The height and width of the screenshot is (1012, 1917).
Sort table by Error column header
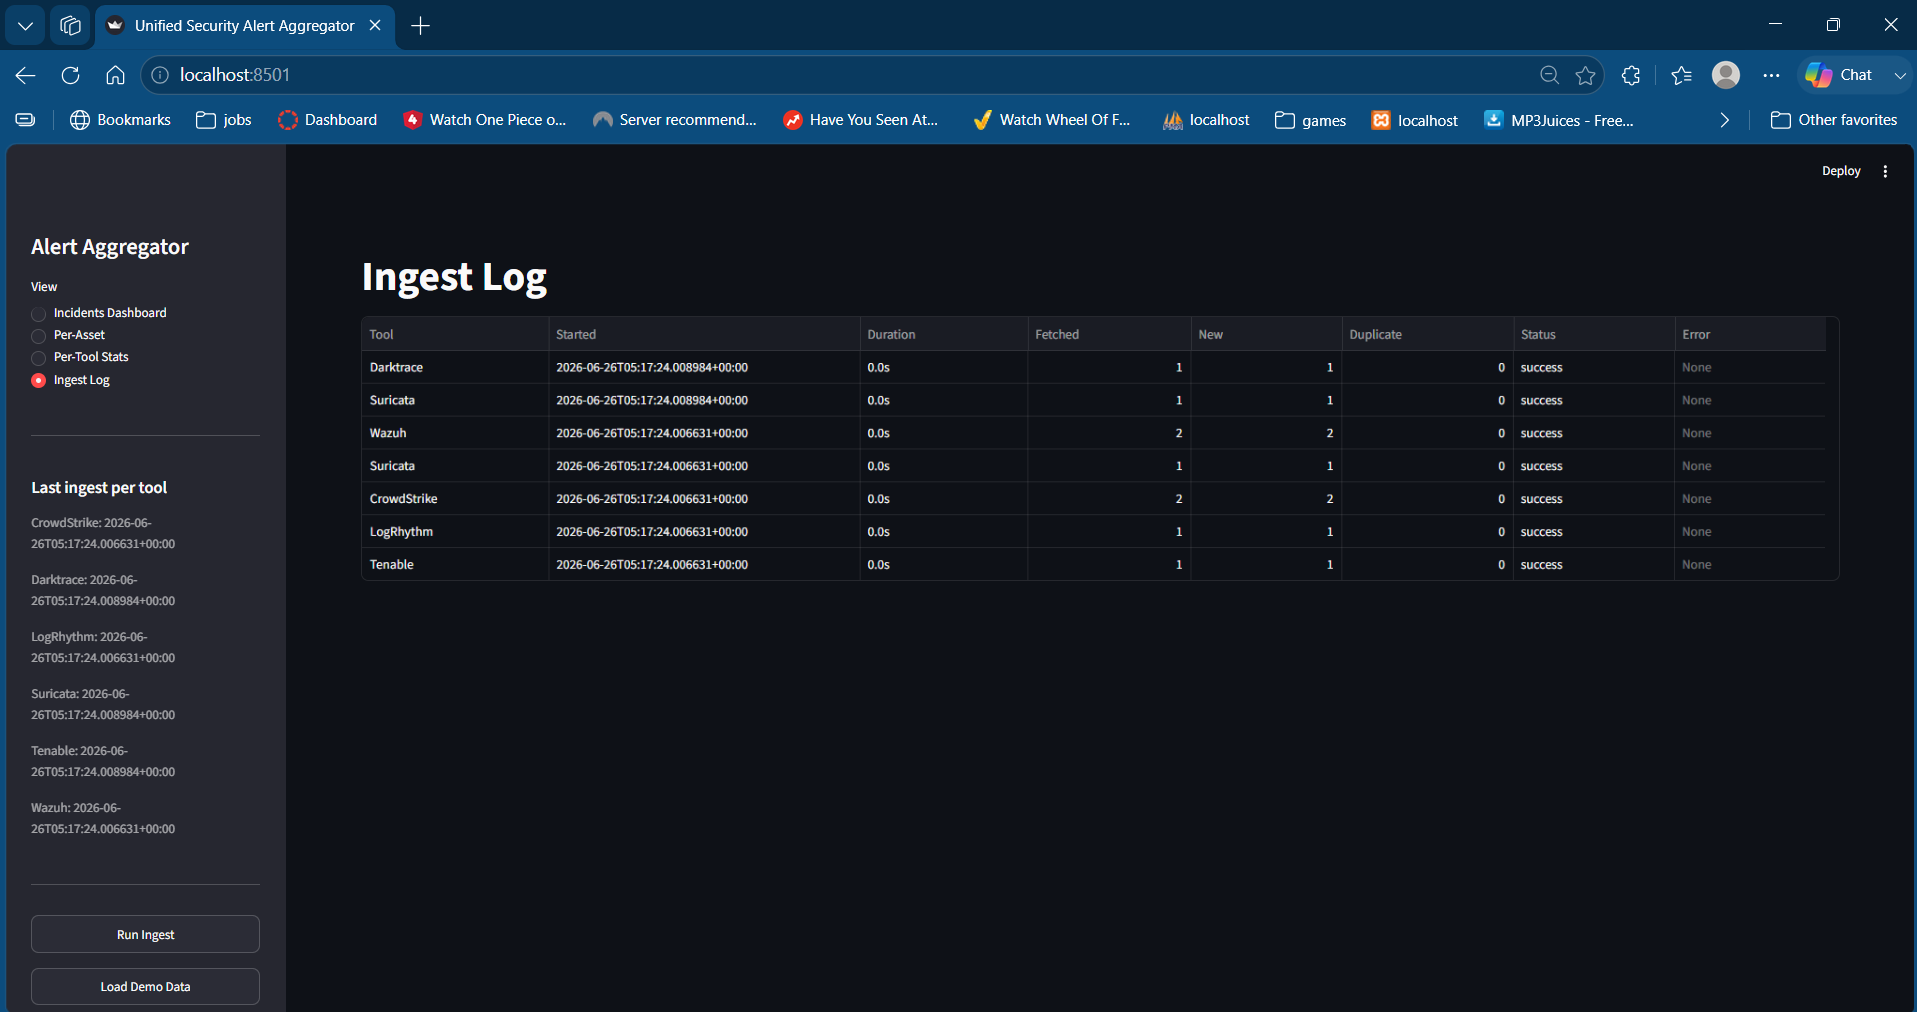(x=1750, y=334)
